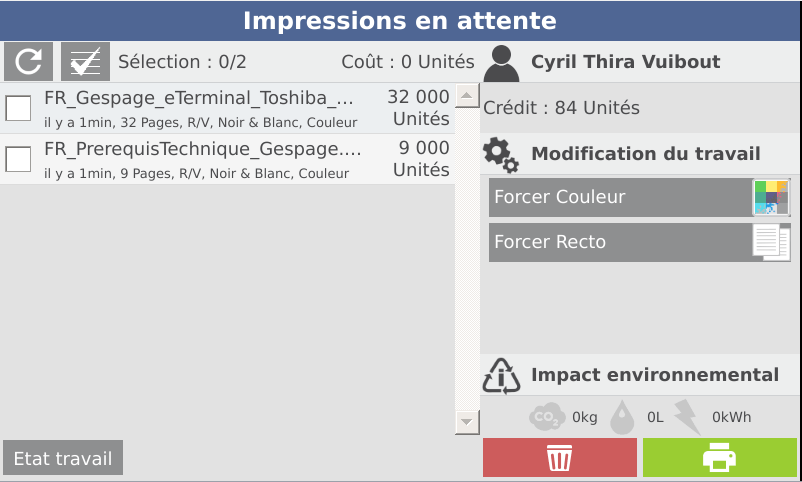Click the lightning bolt energy icon

(687, 417)
